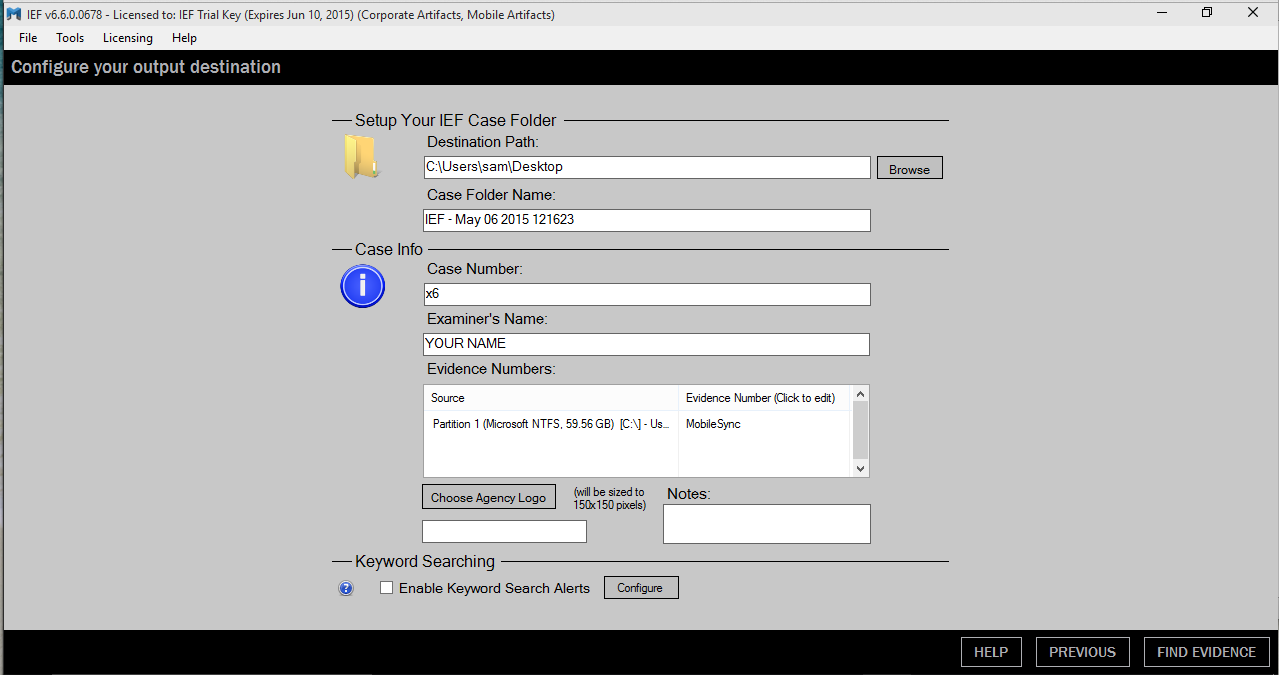Open the File menu
Screen dimensions: 1279x675
tap(28, 38)
